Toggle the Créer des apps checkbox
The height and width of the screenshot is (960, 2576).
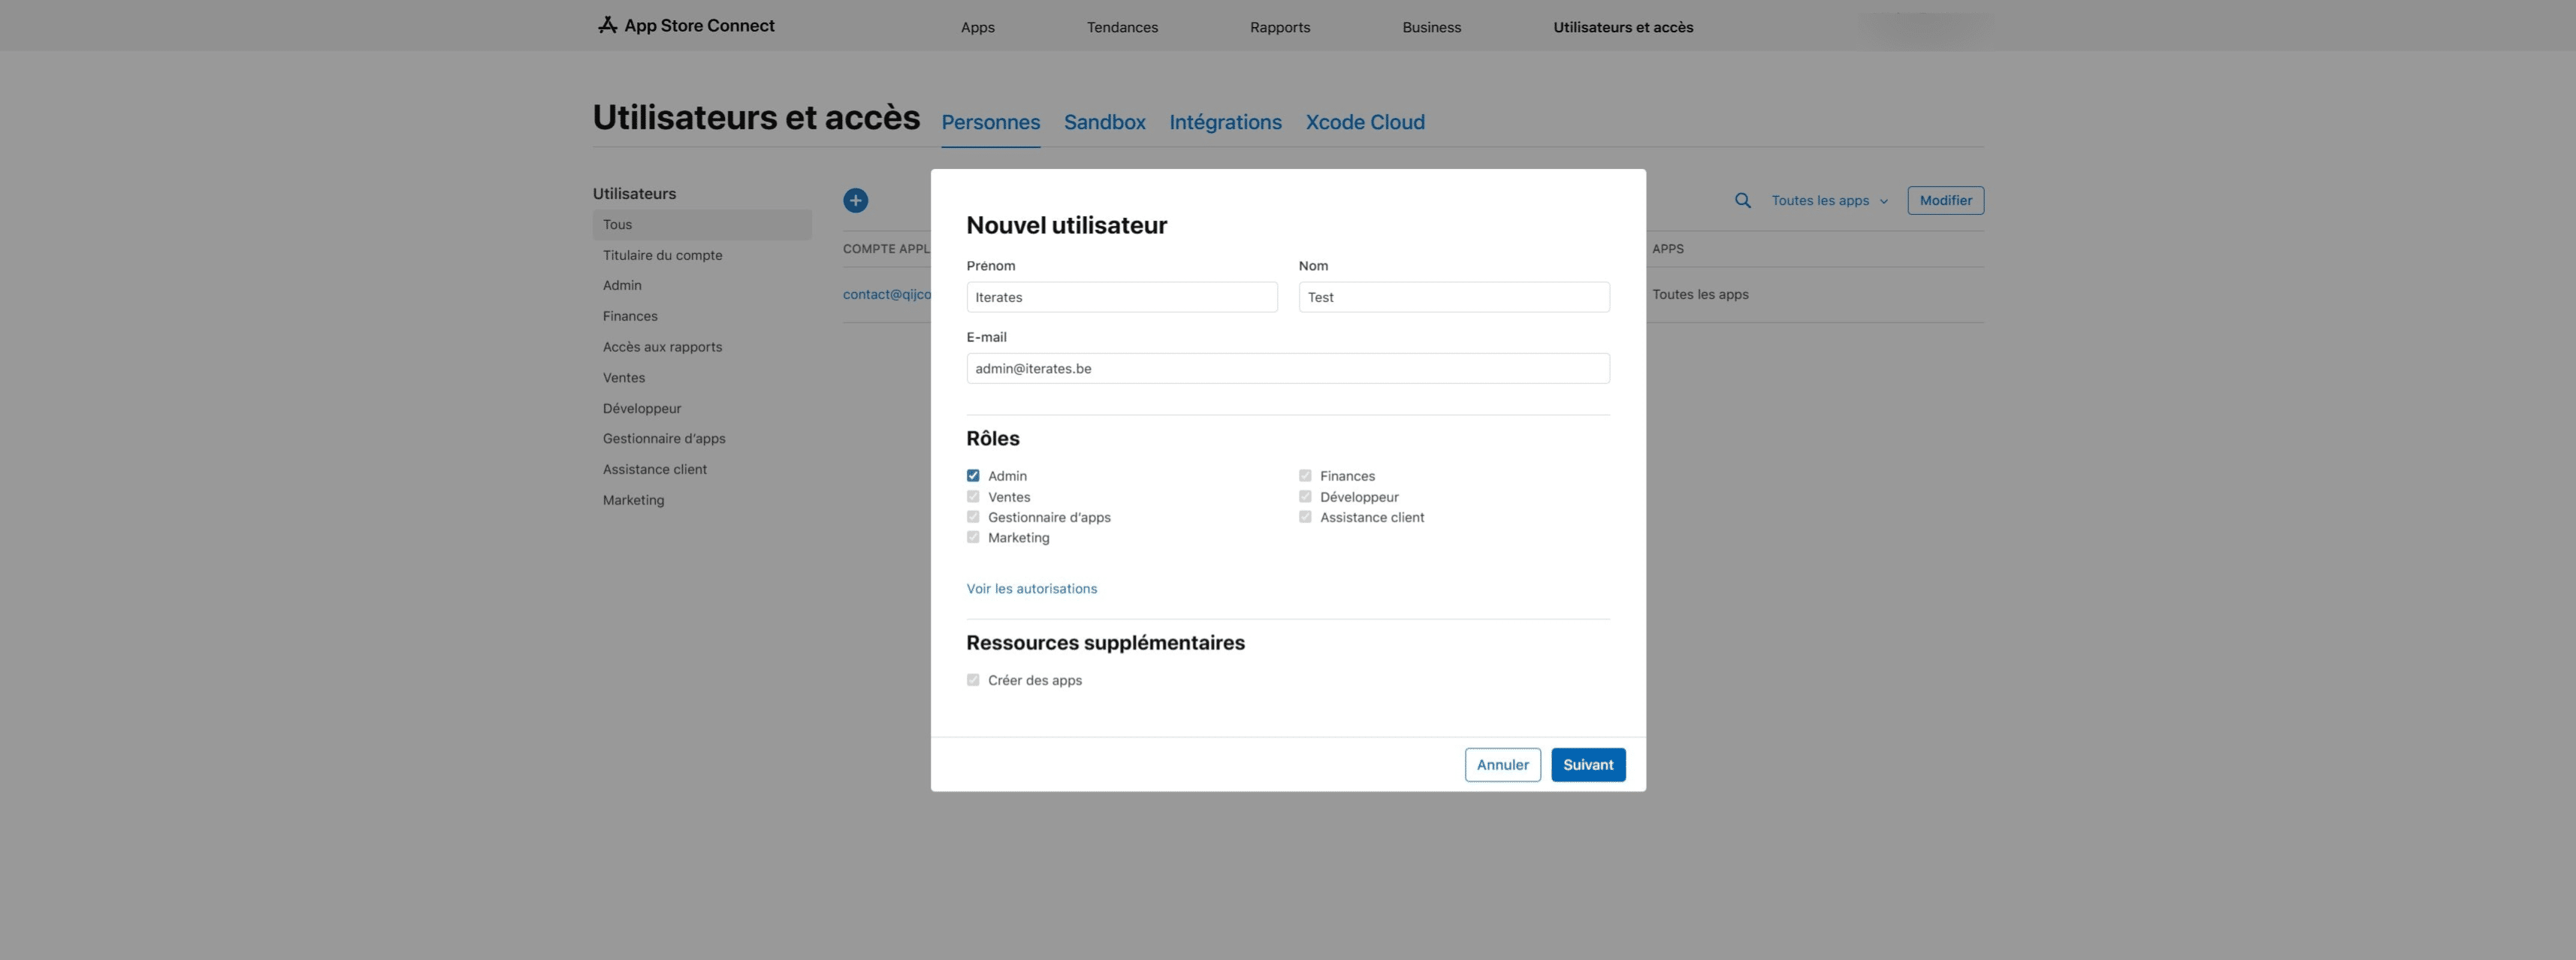[973, 680]
